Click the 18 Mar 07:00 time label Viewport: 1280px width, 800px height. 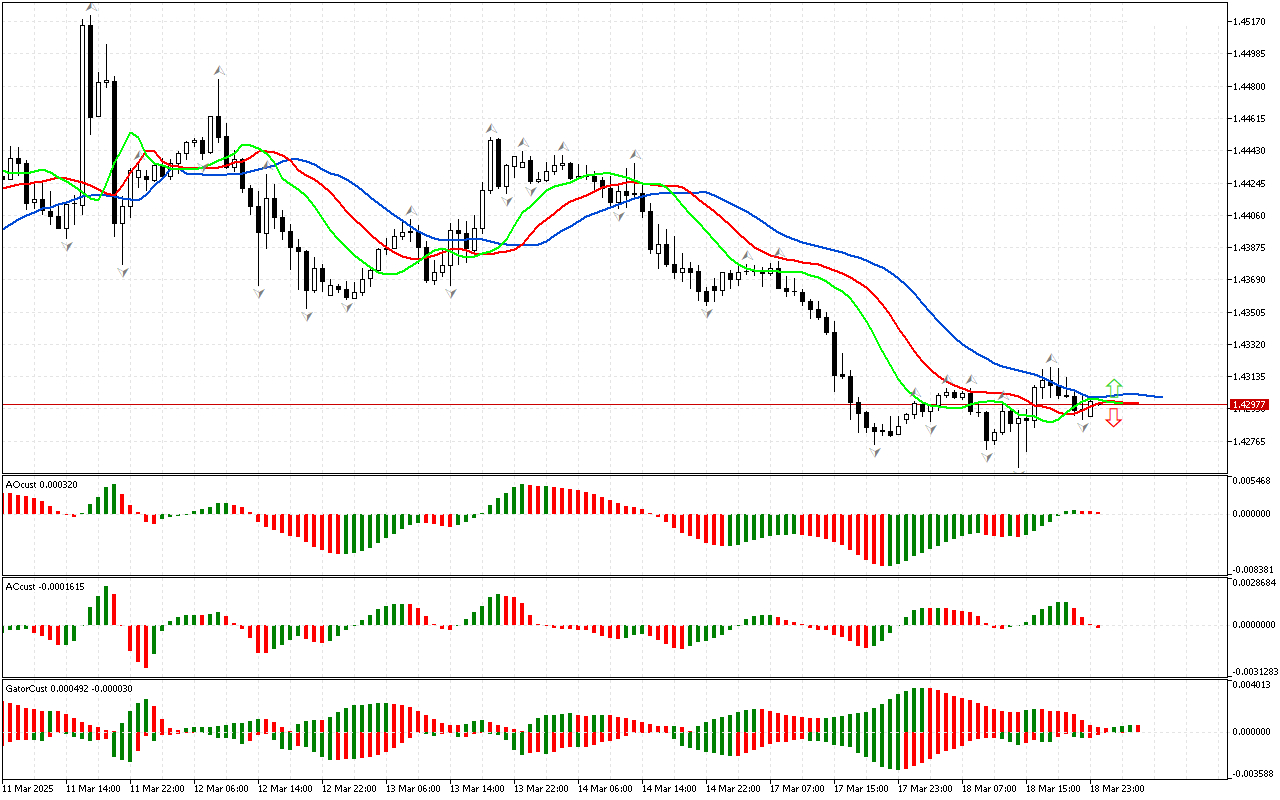990,789
